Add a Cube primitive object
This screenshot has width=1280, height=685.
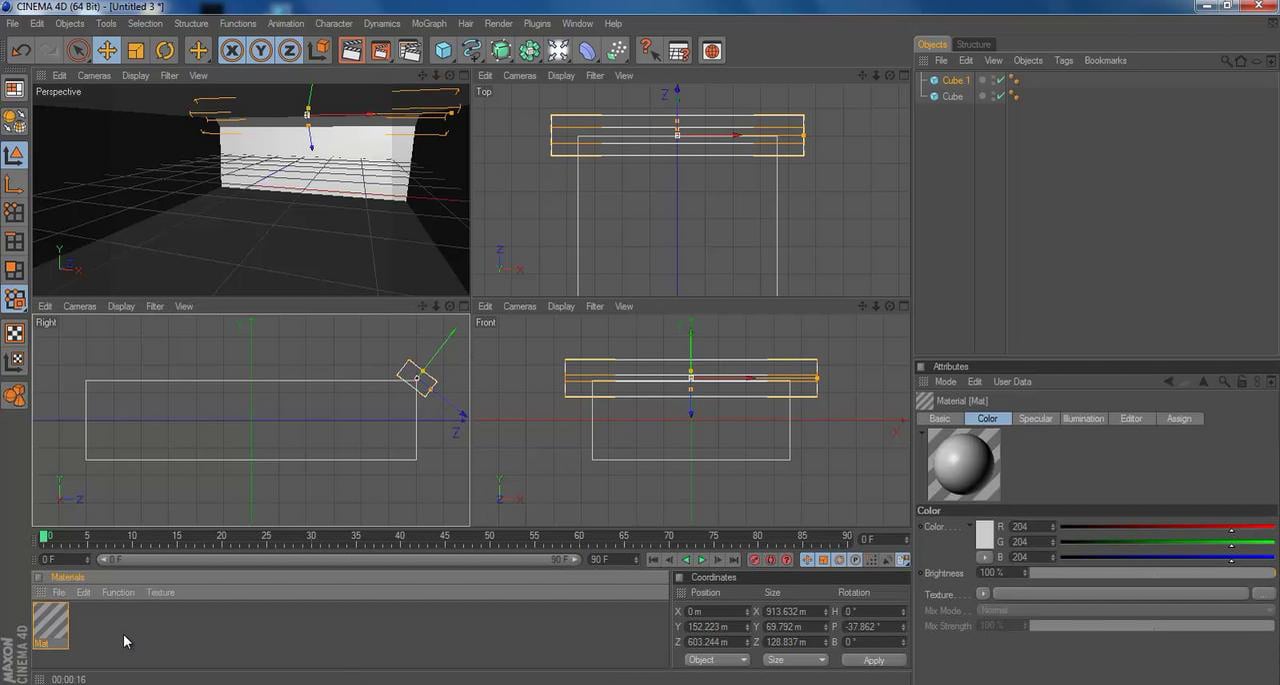[x=443, y=50]
